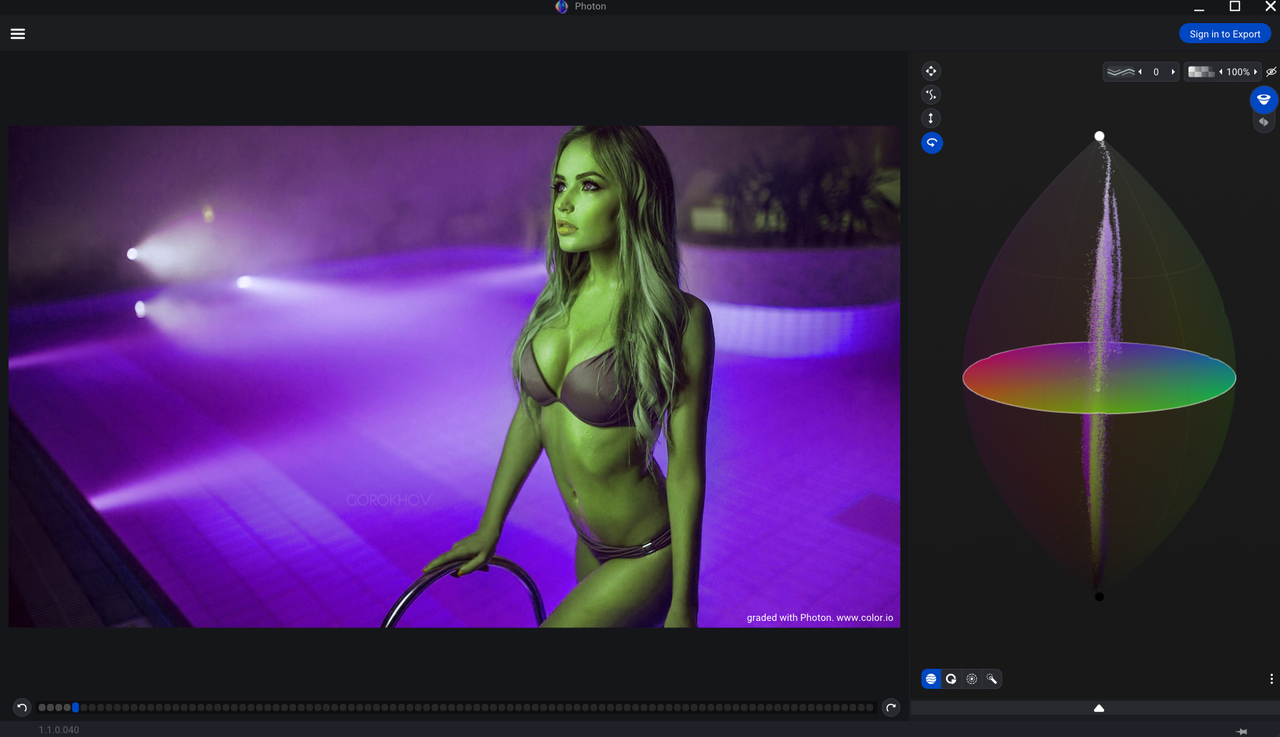Click the graded photo preview
The height and width of the screenshot is (737, 1280).
pos(454,376)
